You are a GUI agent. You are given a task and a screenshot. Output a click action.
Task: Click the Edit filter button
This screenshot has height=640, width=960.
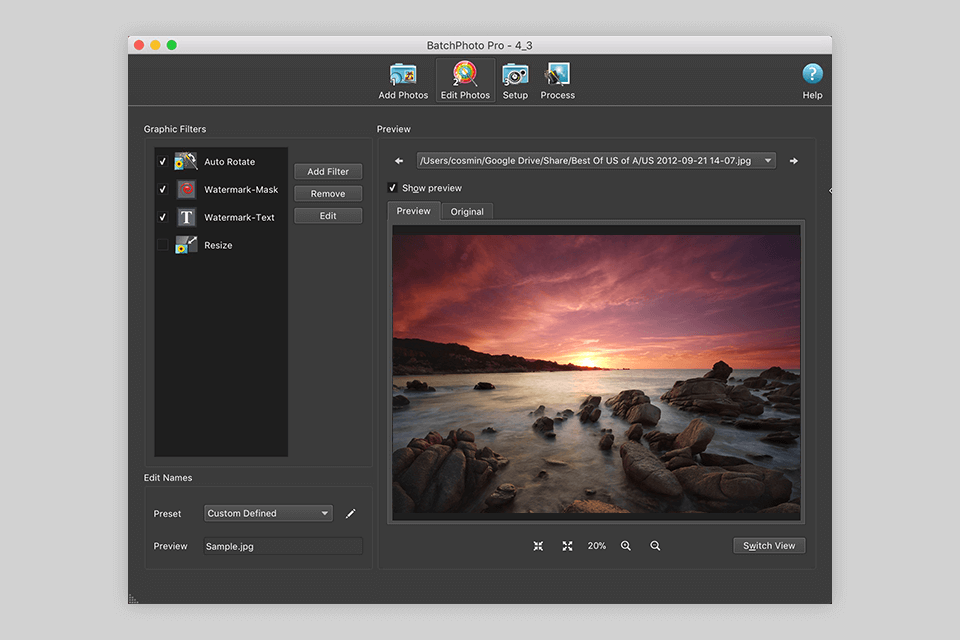(x=328, y=216)
